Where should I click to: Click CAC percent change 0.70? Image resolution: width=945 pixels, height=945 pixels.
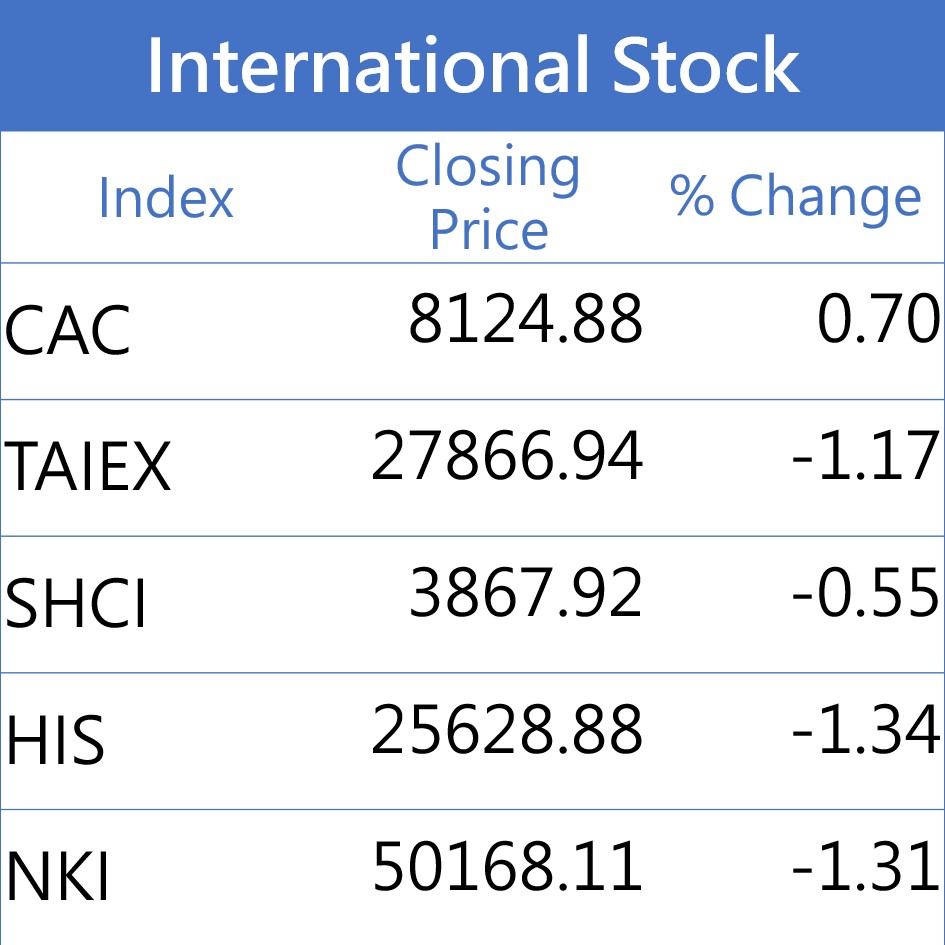click(878, 322)
